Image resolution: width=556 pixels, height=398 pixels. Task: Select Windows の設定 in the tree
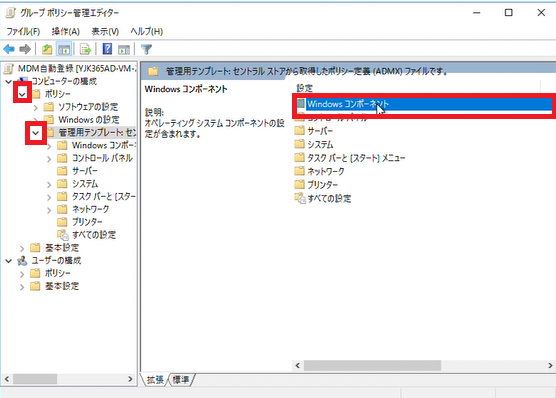pos(89,120)
